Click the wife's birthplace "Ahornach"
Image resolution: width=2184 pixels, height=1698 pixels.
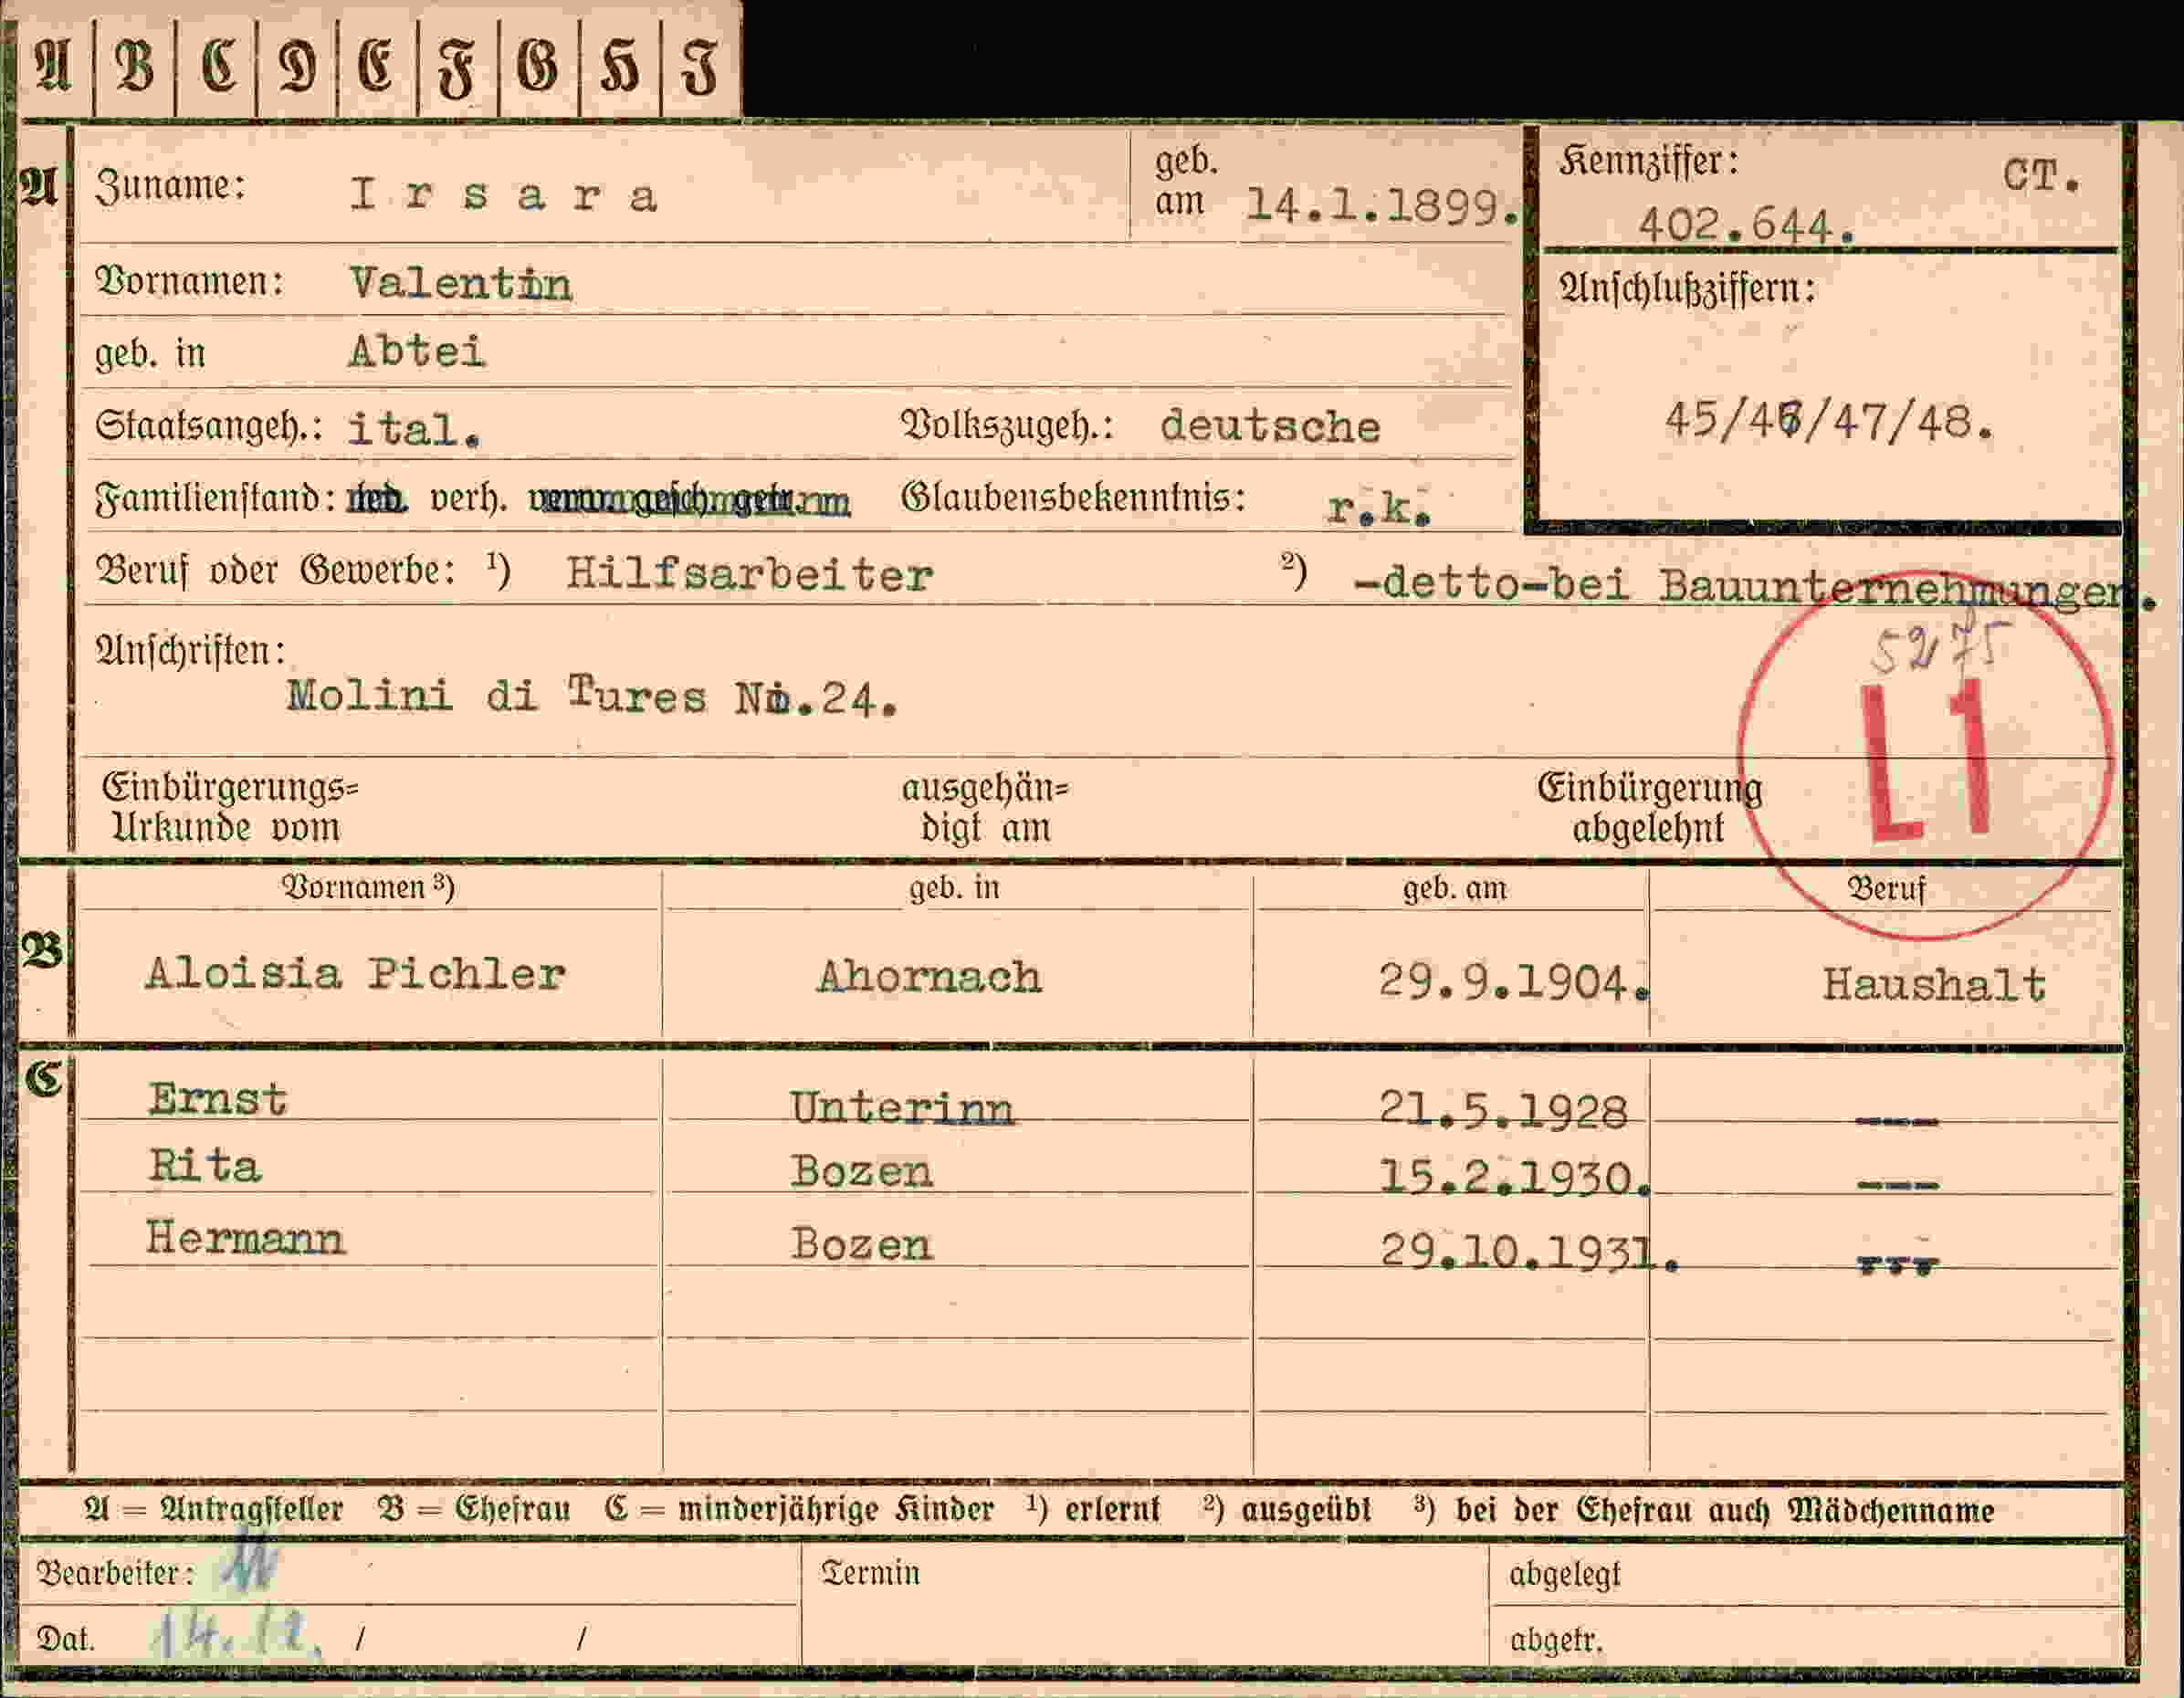click(x=930, y=976)
